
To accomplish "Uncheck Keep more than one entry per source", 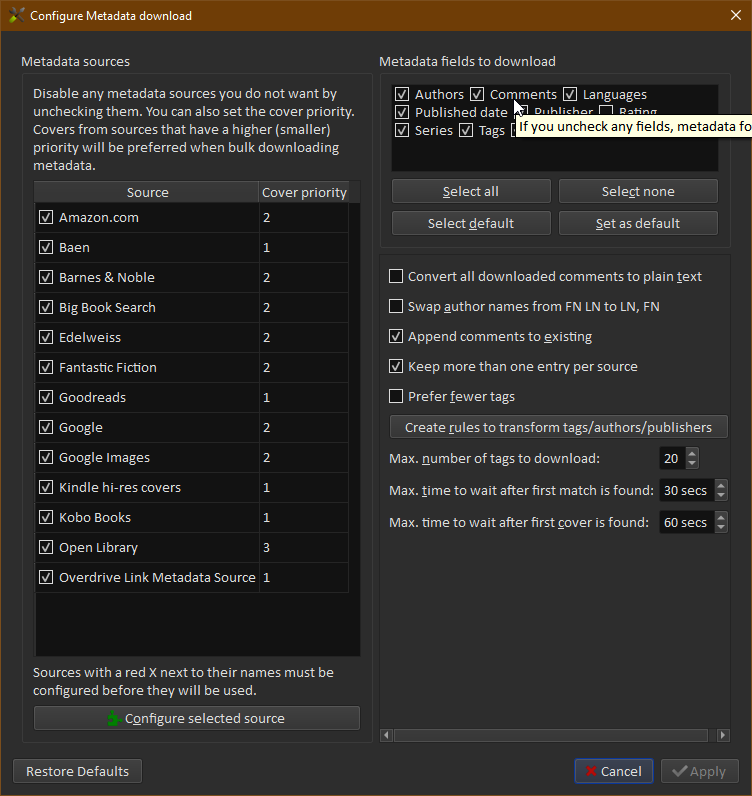I will point(396,366).
